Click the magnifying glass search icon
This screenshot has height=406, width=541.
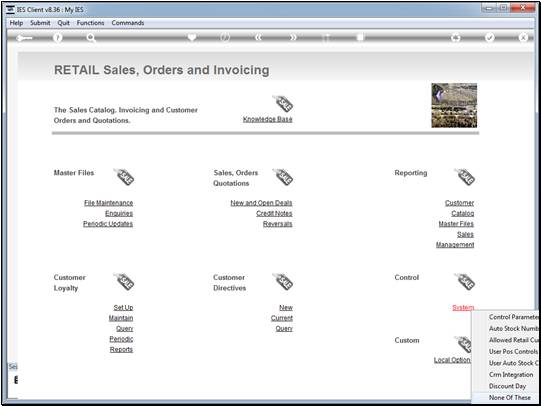(x=91, y=38)
